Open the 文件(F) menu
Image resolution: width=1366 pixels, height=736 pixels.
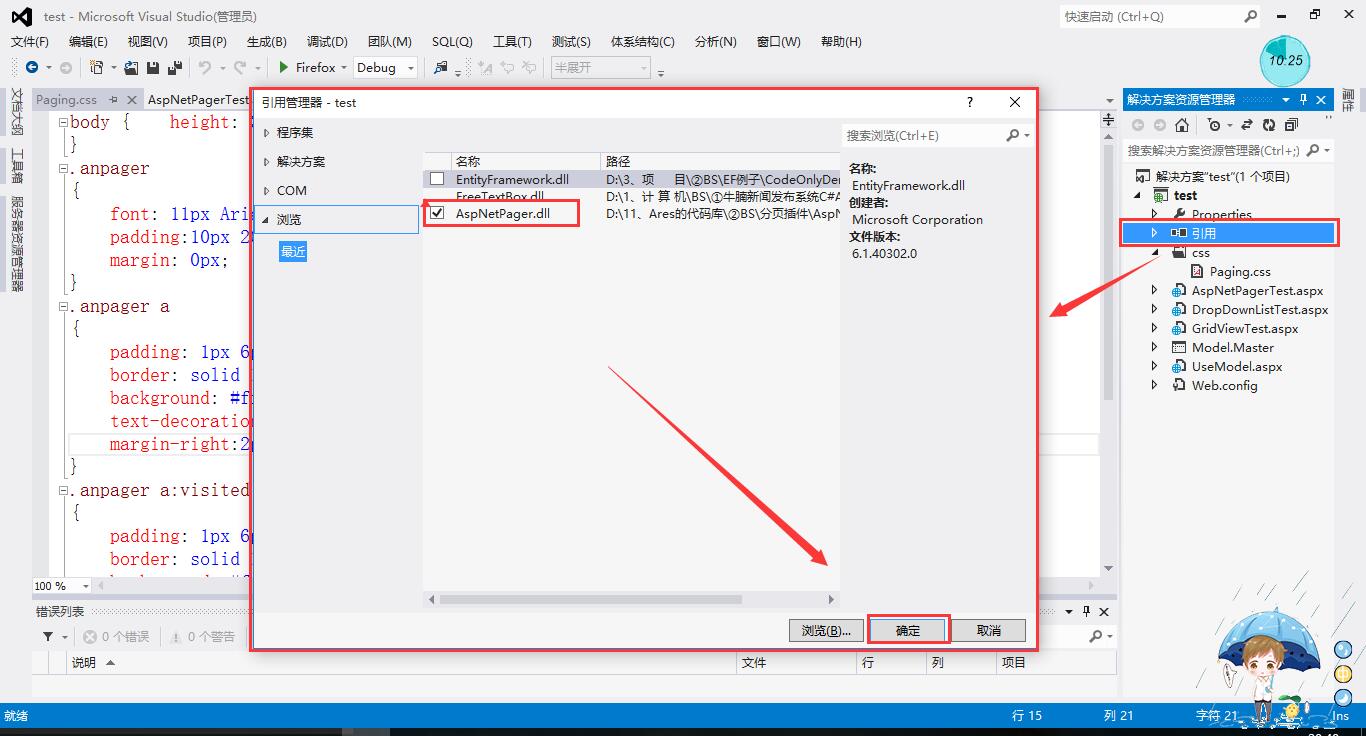(x=30, y=41)
